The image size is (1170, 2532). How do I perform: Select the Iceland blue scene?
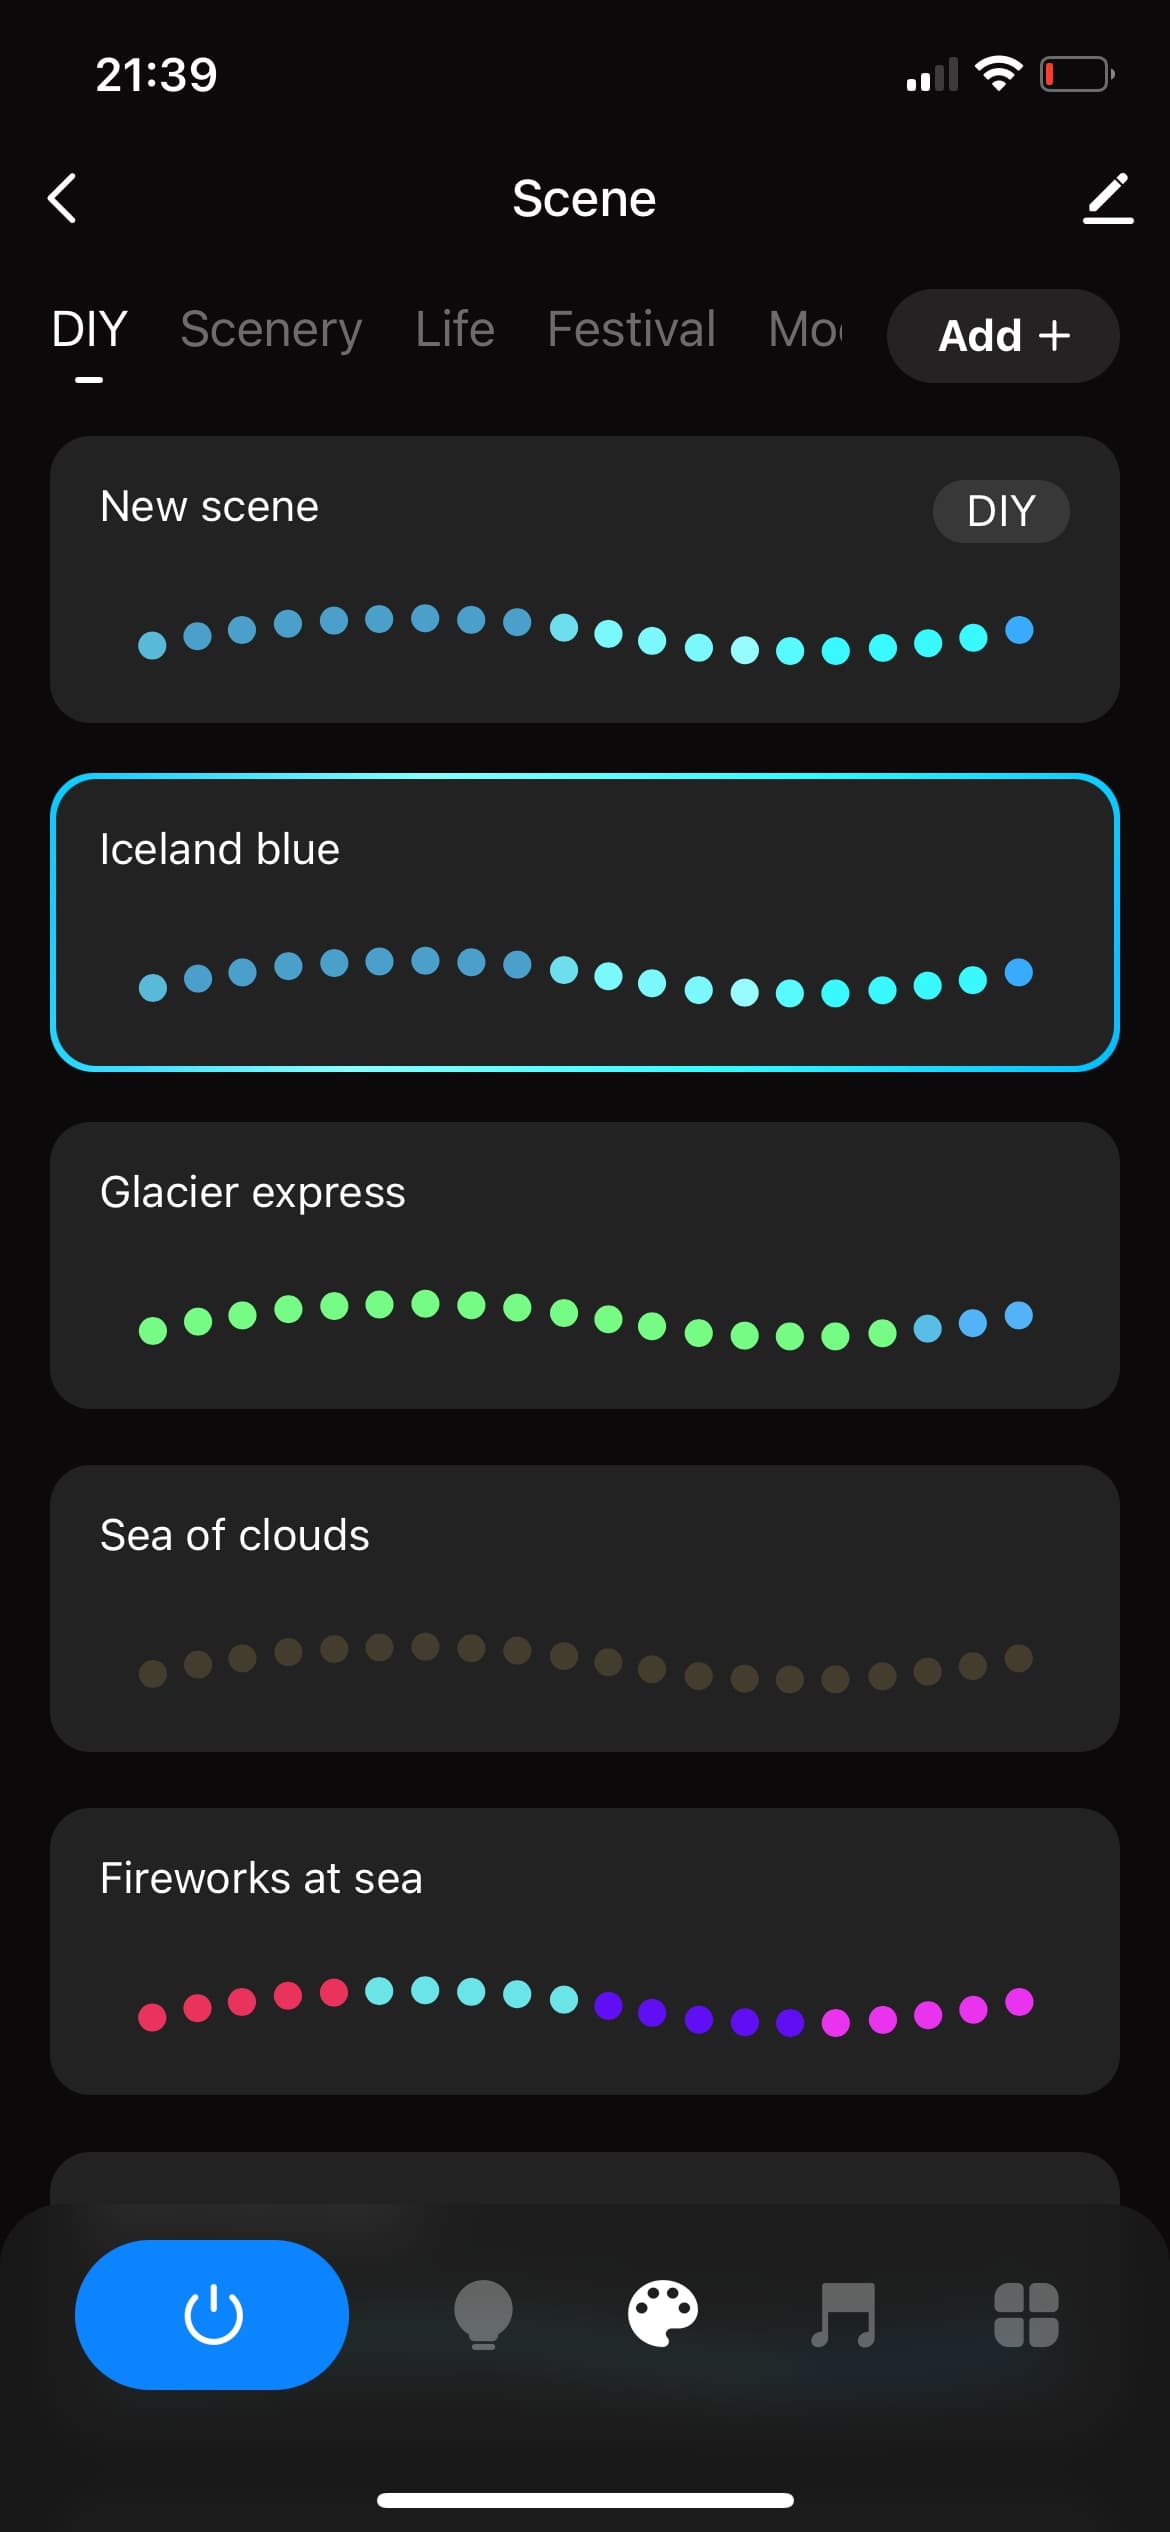585,922
